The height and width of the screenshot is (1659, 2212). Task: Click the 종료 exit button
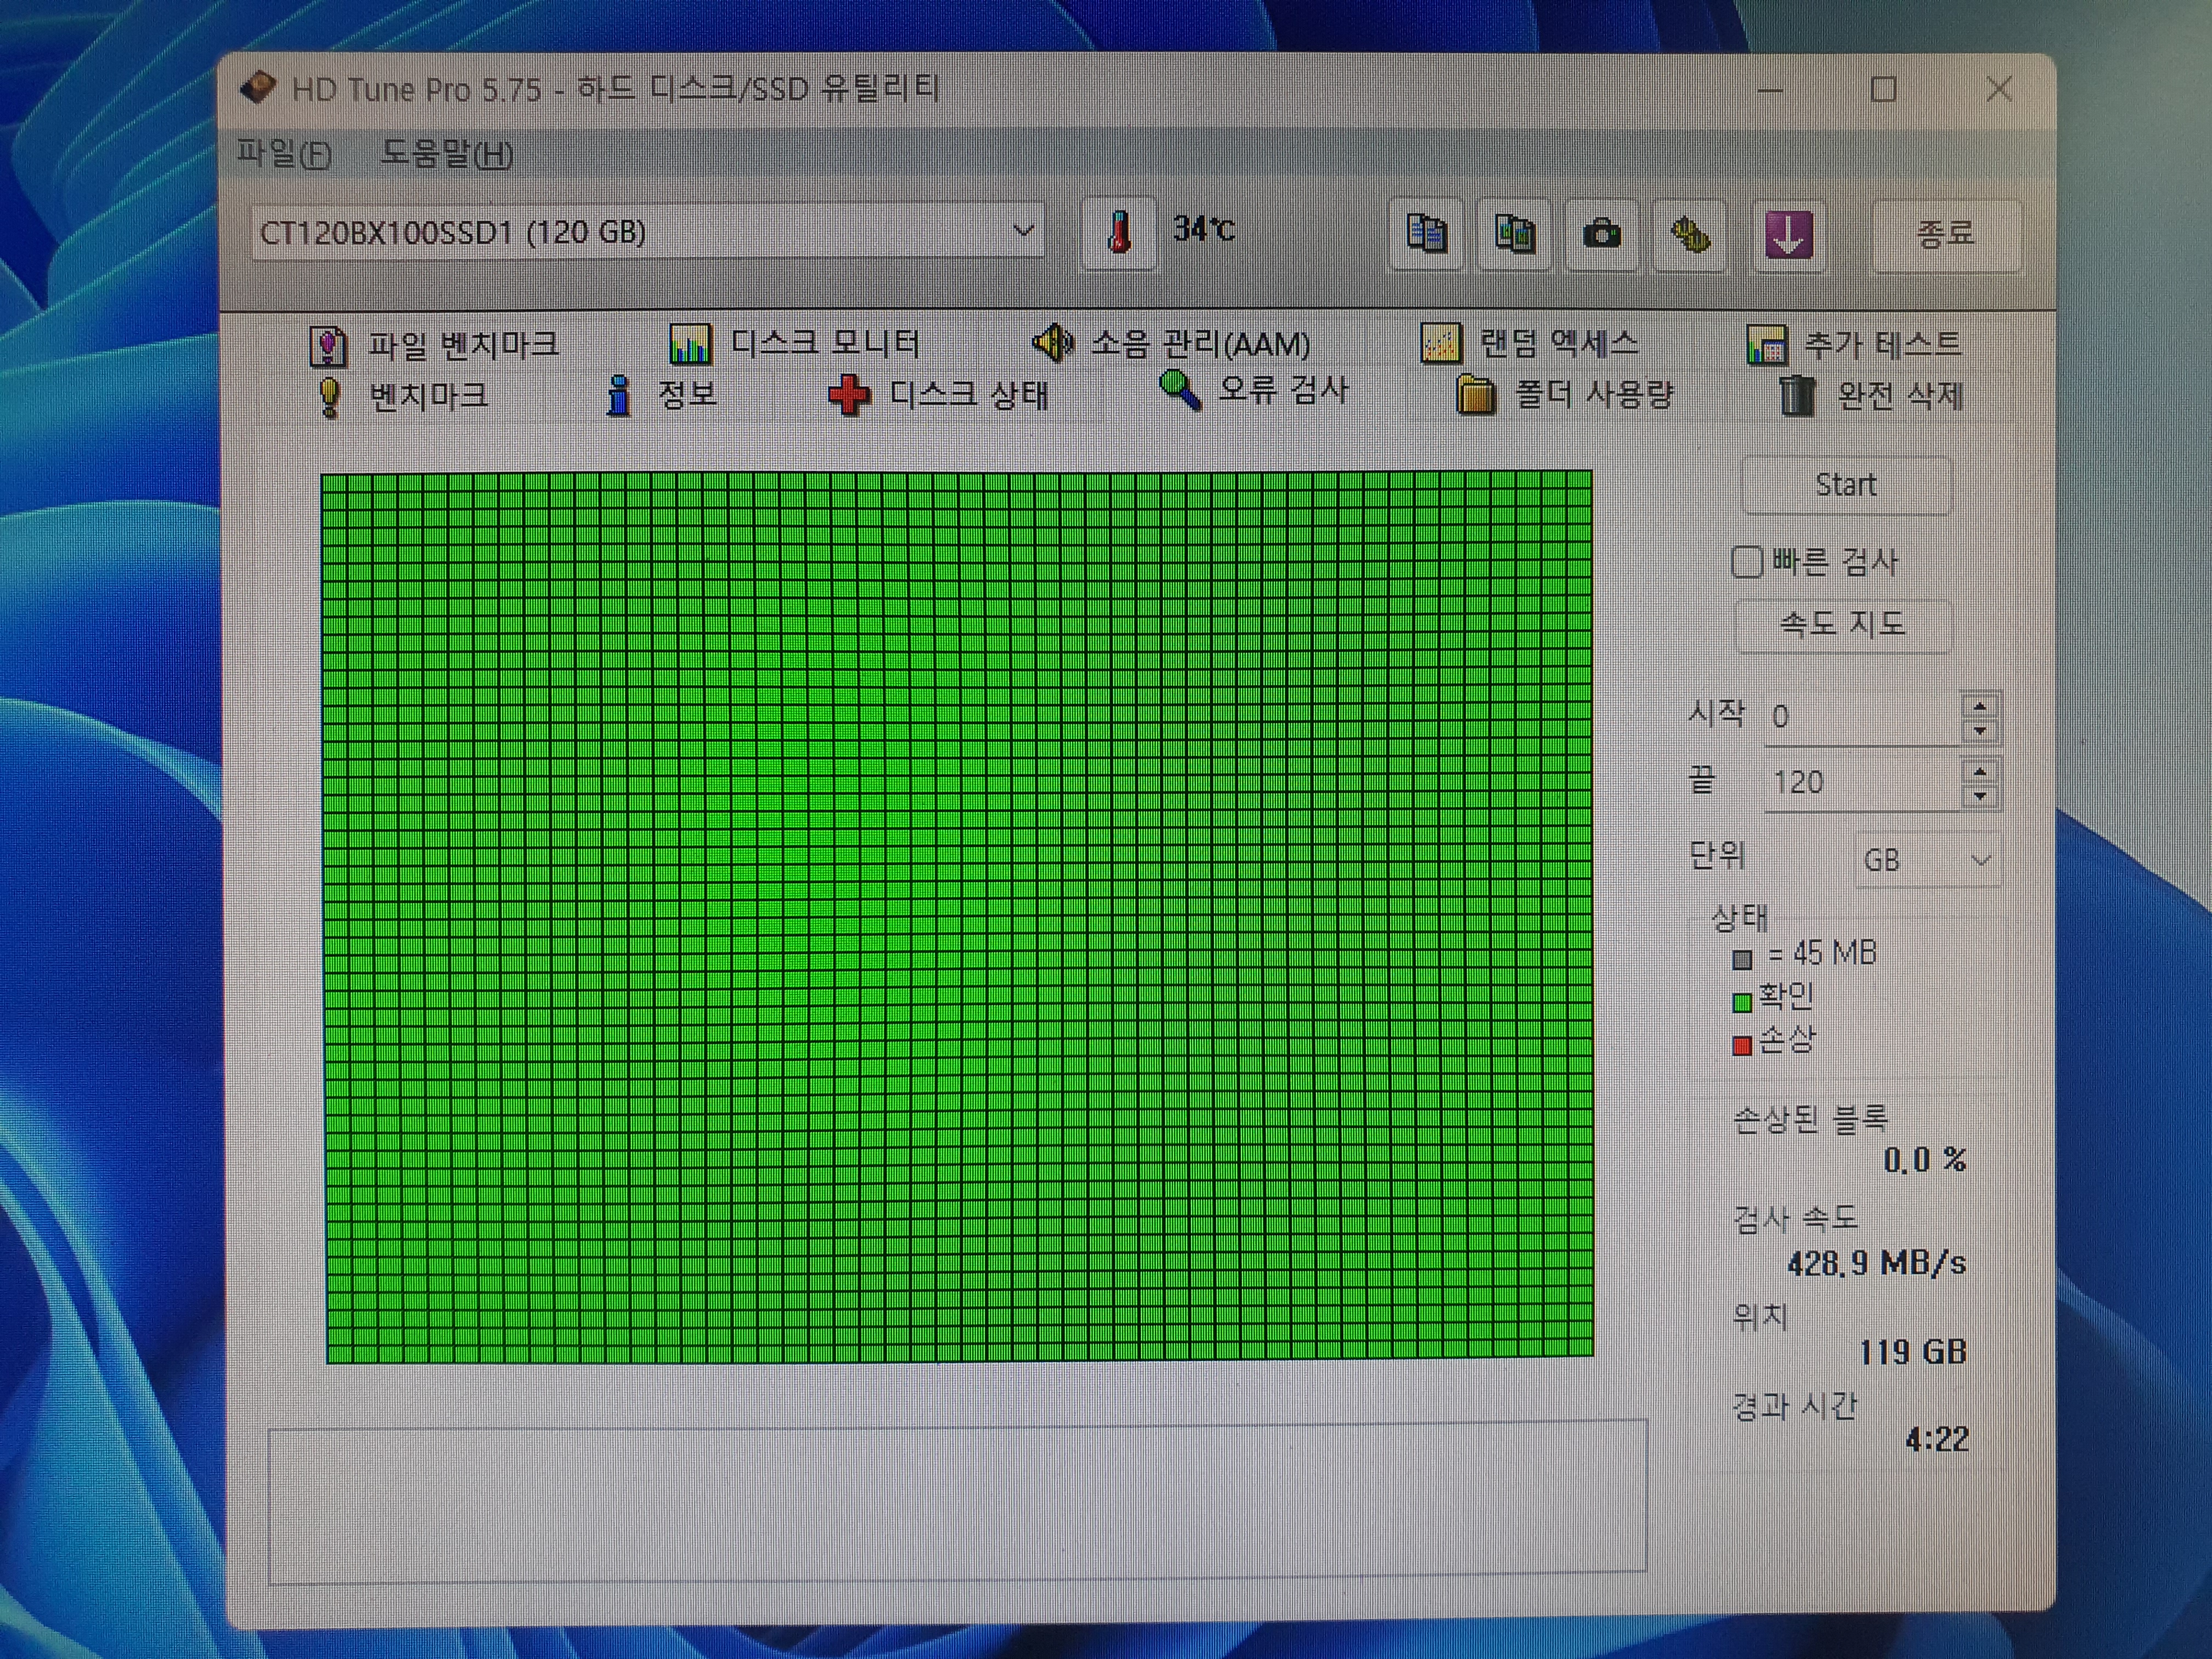(1946, 234)
